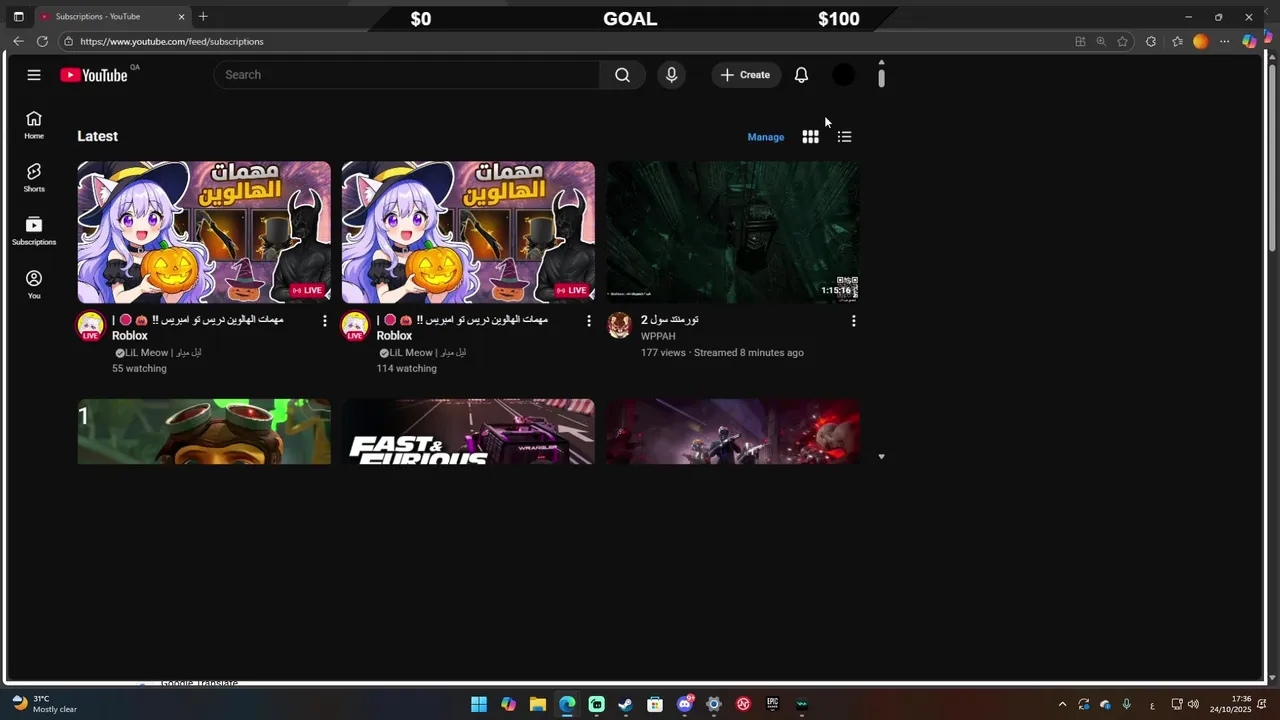Go to Home in the sidebar
The image size is (1280, 720).
coord(34,125)
